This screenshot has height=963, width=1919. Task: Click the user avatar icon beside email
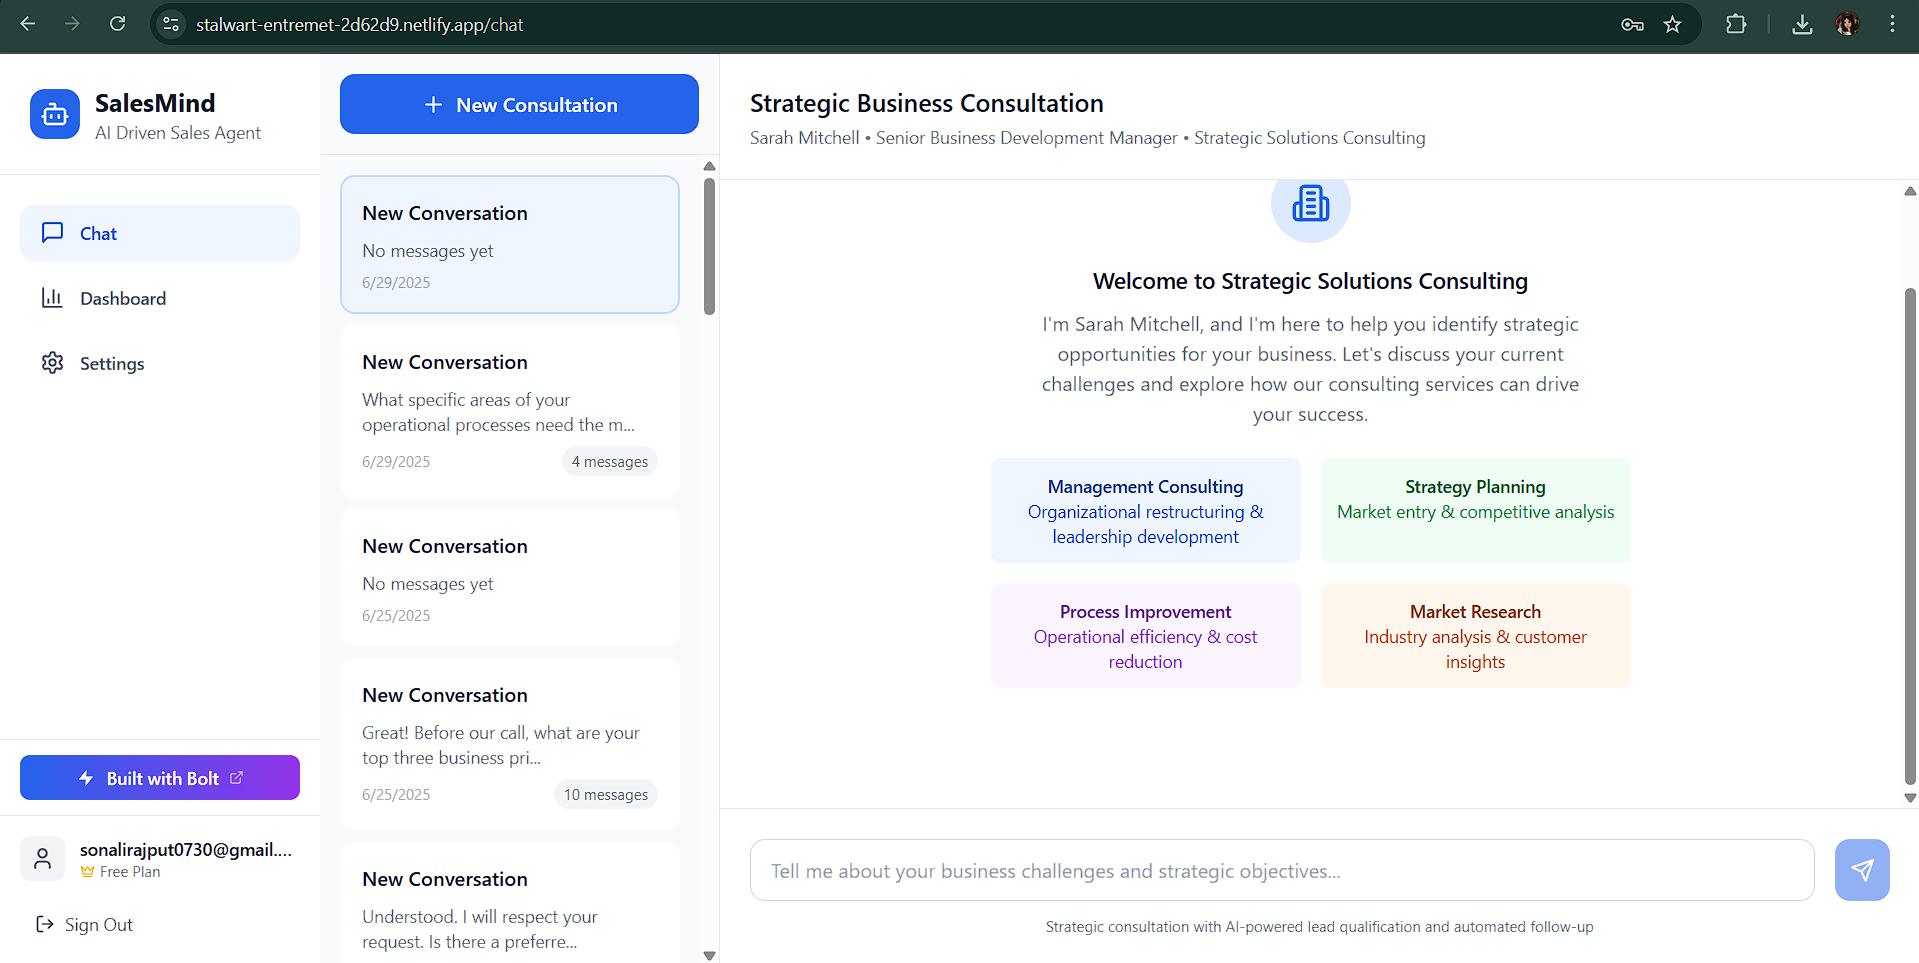(43, 859)
